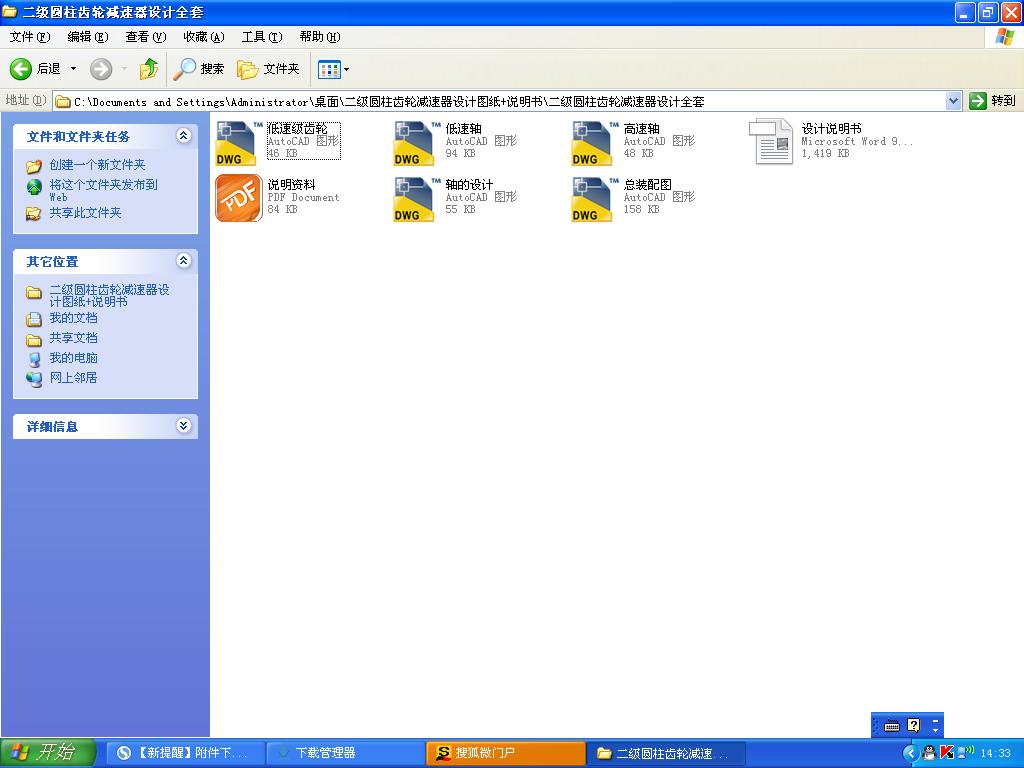This screenshot has height=768, width=1024.
Task: Expand the 详细信息 panel
Action: click(x=184, y=426)
